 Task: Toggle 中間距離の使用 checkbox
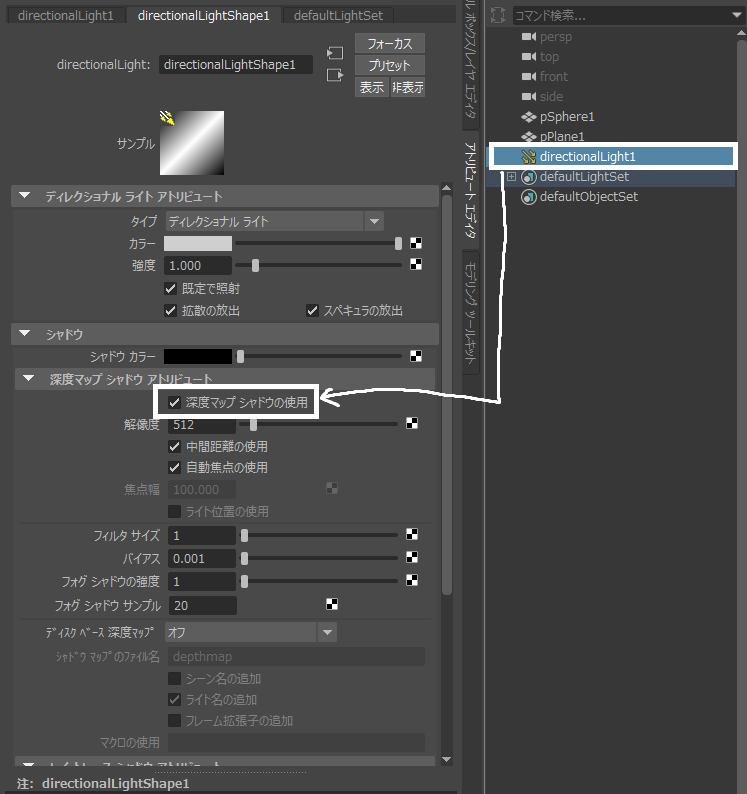point(175,446)
